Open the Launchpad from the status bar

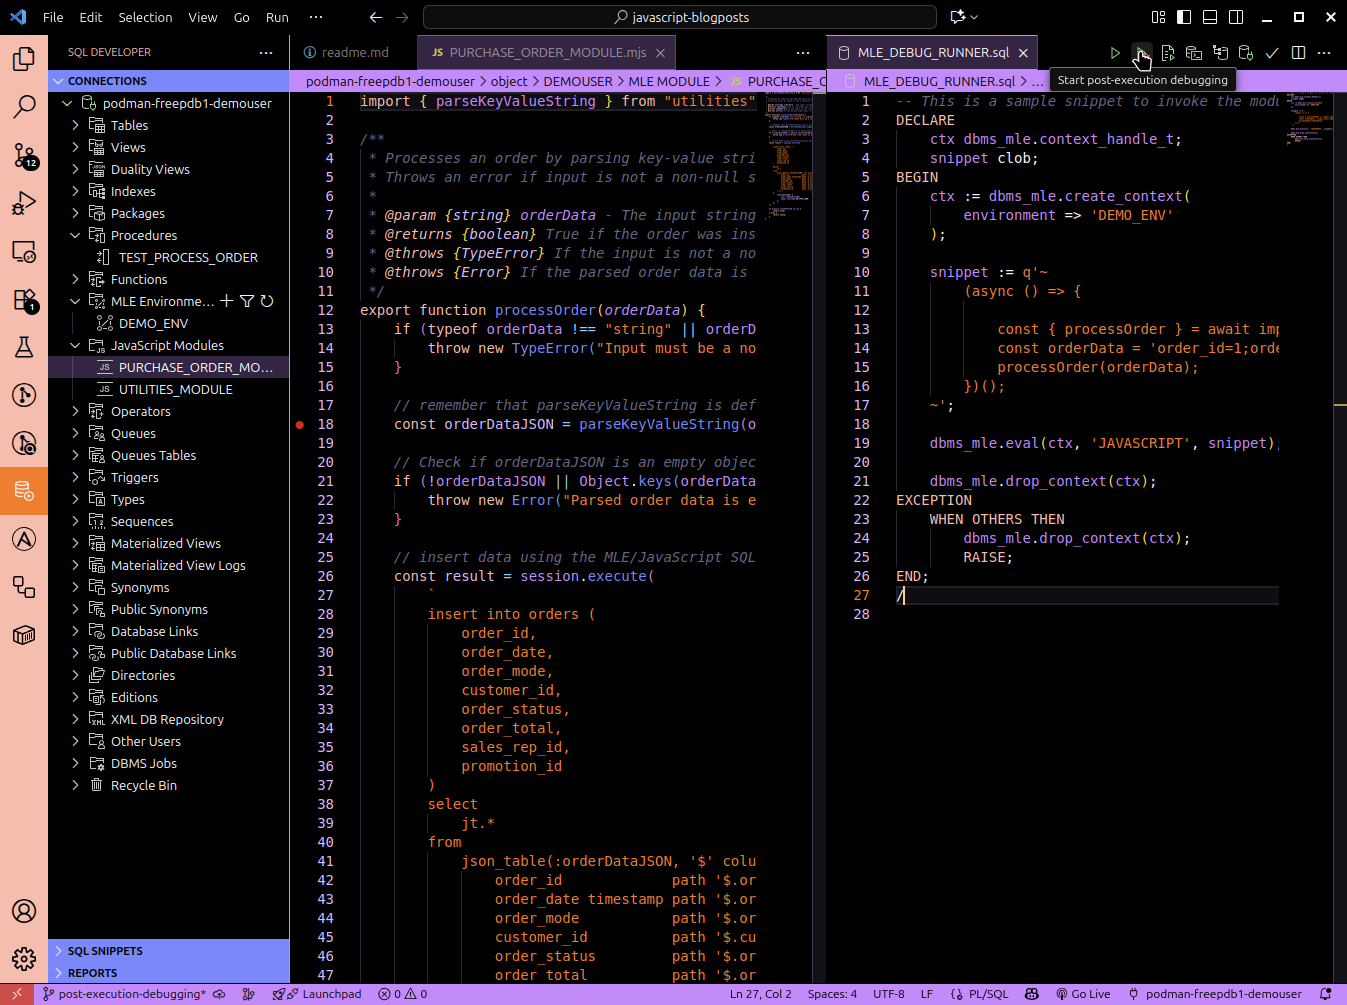[317, 994]
